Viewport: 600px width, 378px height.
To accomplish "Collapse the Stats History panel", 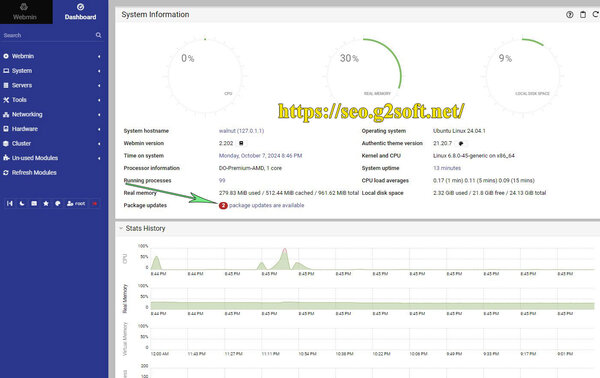I will pyautogui.click(x=121, y=228).
